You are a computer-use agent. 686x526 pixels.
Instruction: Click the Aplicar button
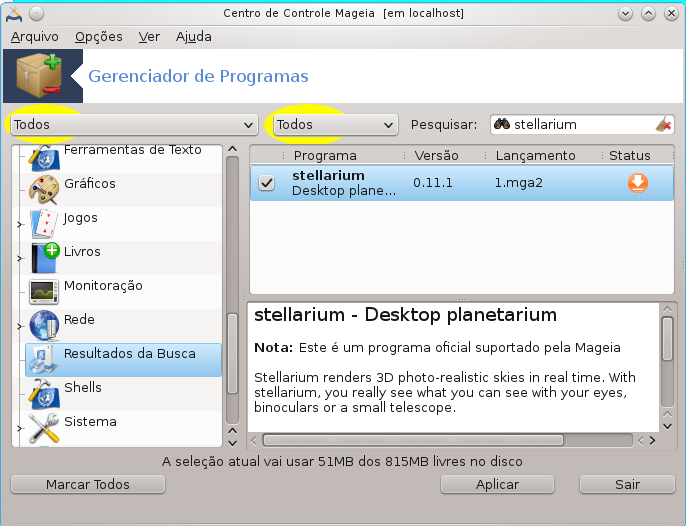(x=497, y=484)
